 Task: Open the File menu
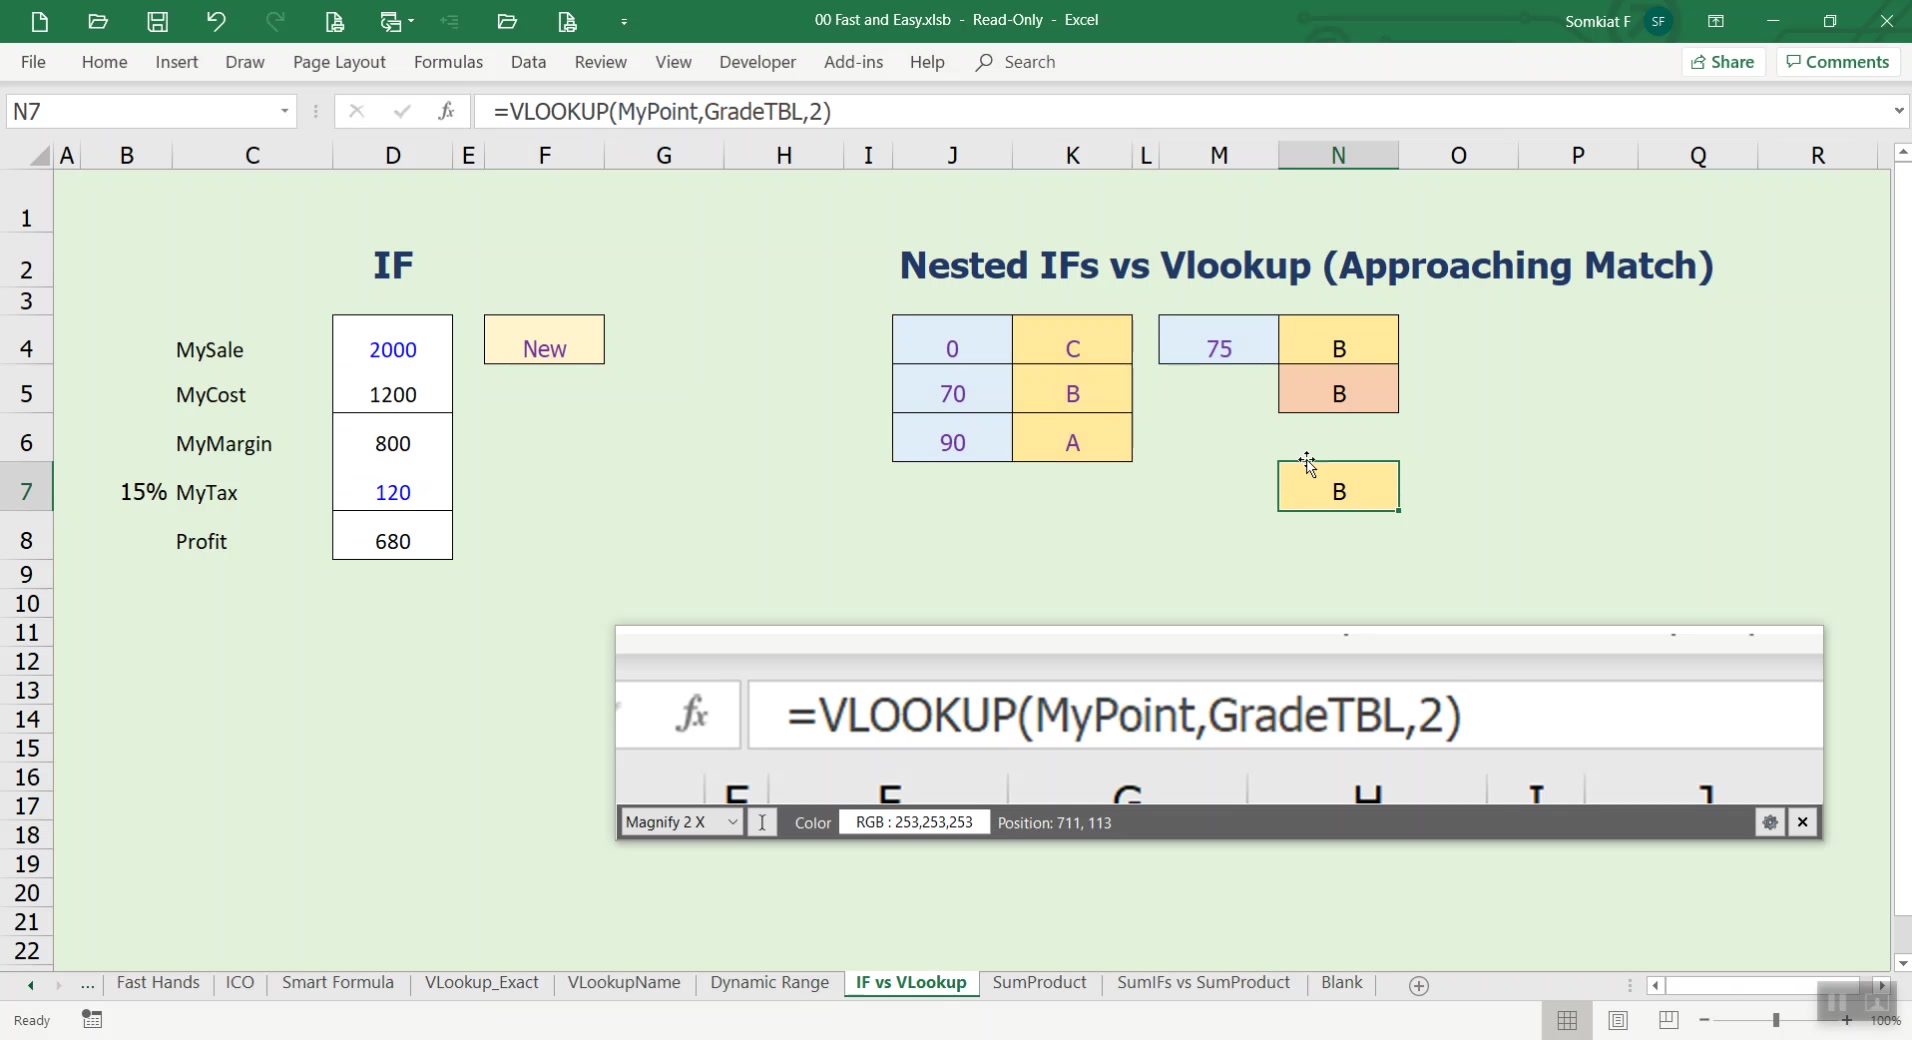pos(33,62)
